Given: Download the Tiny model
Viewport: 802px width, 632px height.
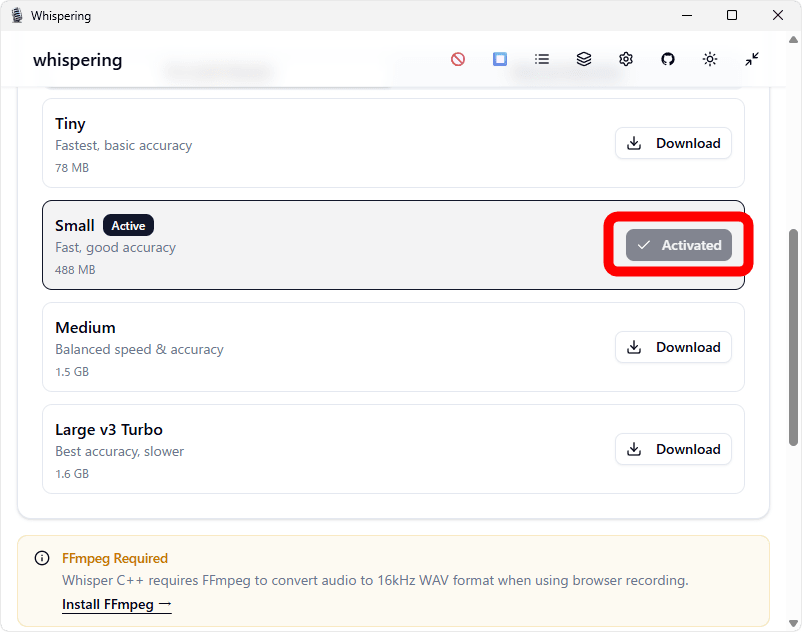Looking at the screenshot, I should 673,143.
